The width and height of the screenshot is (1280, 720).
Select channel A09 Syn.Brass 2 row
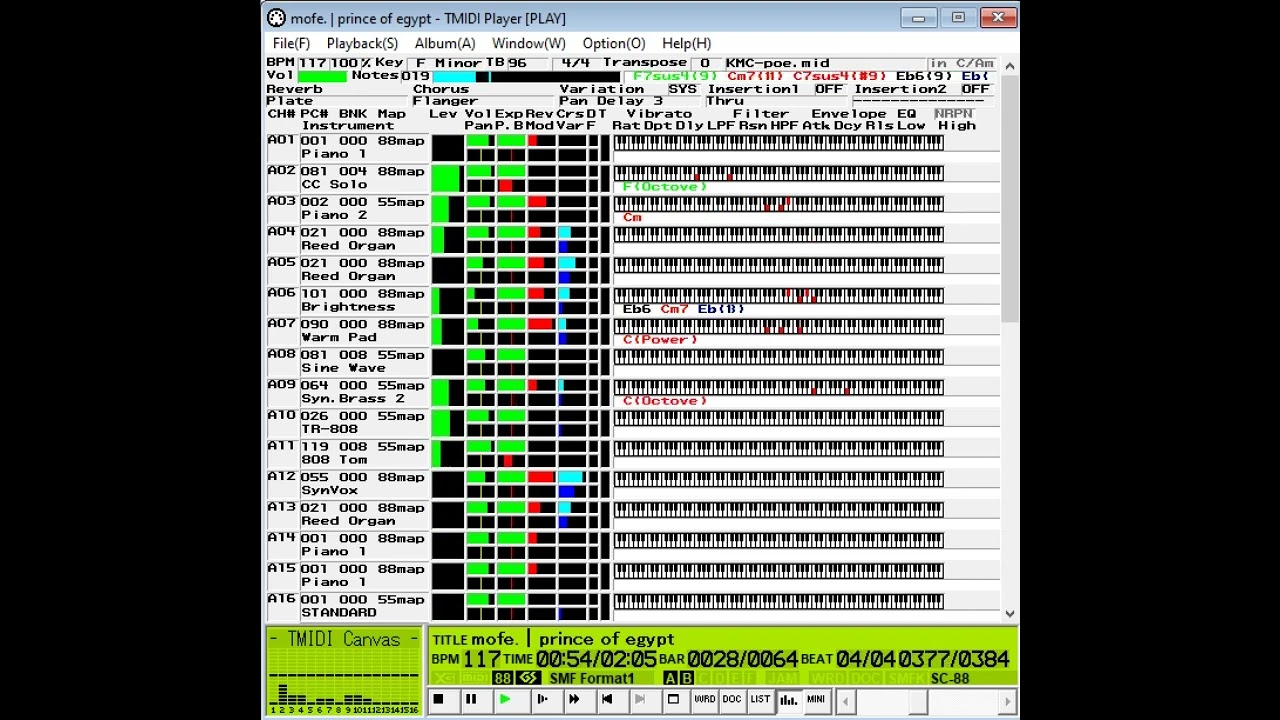tap(632, 392)
